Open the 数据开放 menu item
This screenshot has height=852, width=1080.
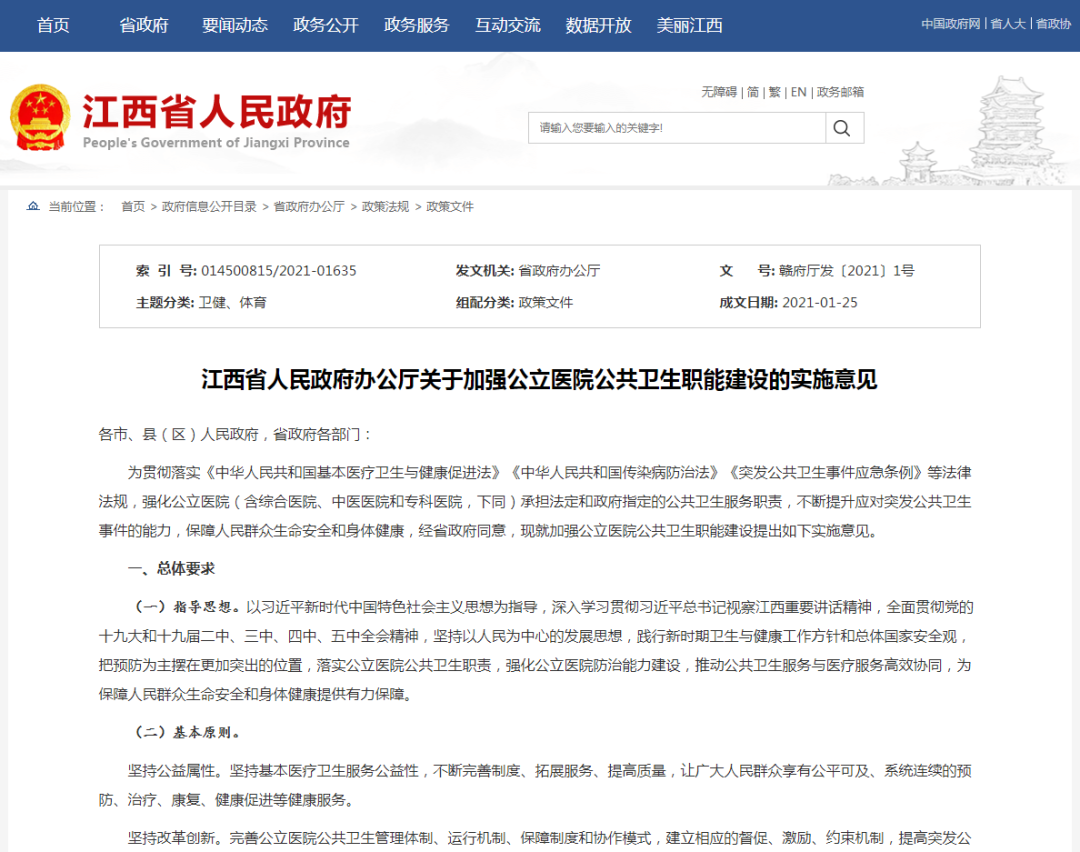click(x=599, y=25)
